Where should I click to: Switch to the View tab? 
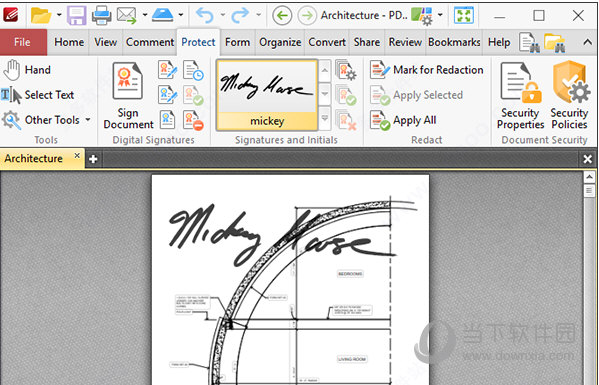(105, 42)
